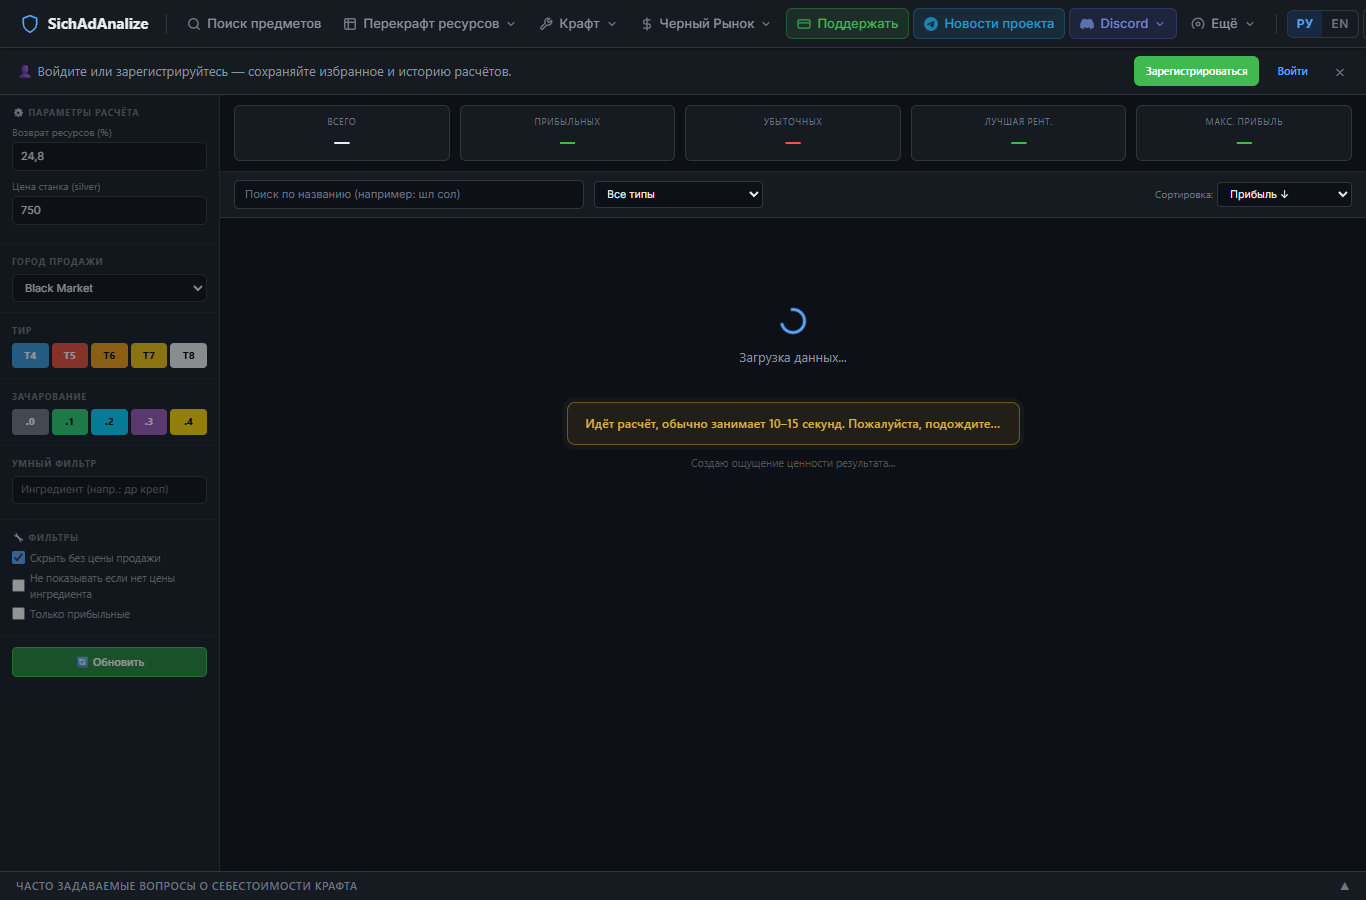The image size is (1366, 900).
Task: Click the loading spinner
Action: coord(793,321)
